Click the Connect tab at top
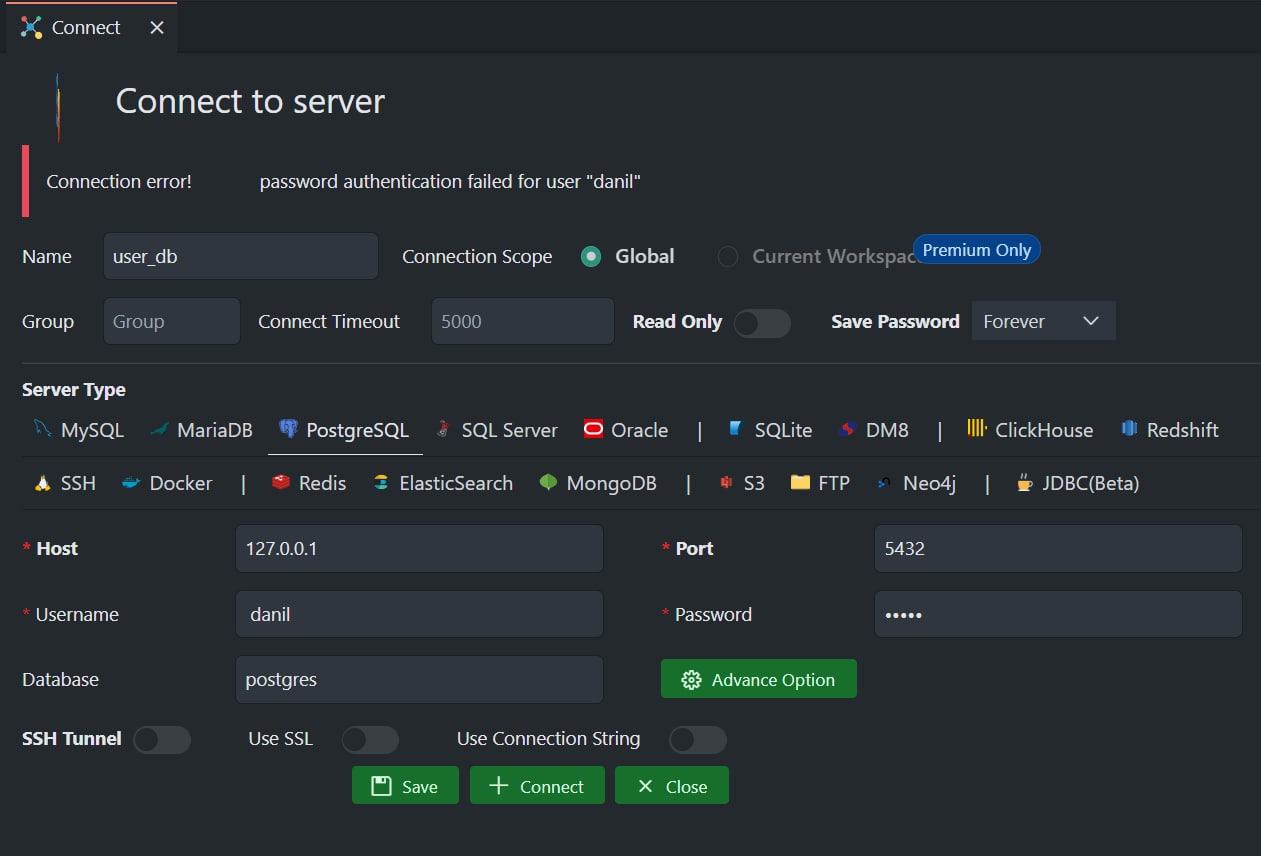Viewport: 1261px width, 856px height. tap(91, 27)
